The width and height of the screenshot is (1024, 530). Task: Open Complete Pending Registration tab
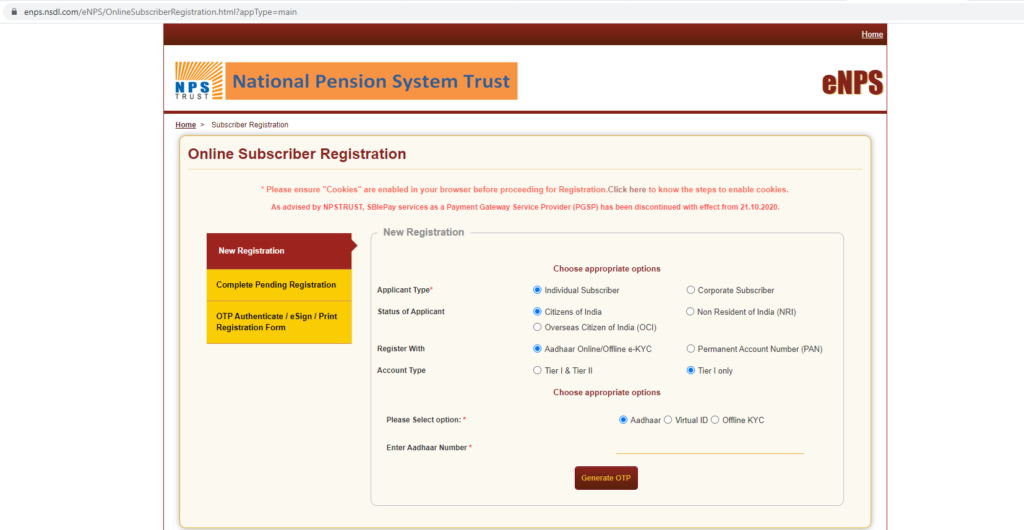[x=279, y=285]
